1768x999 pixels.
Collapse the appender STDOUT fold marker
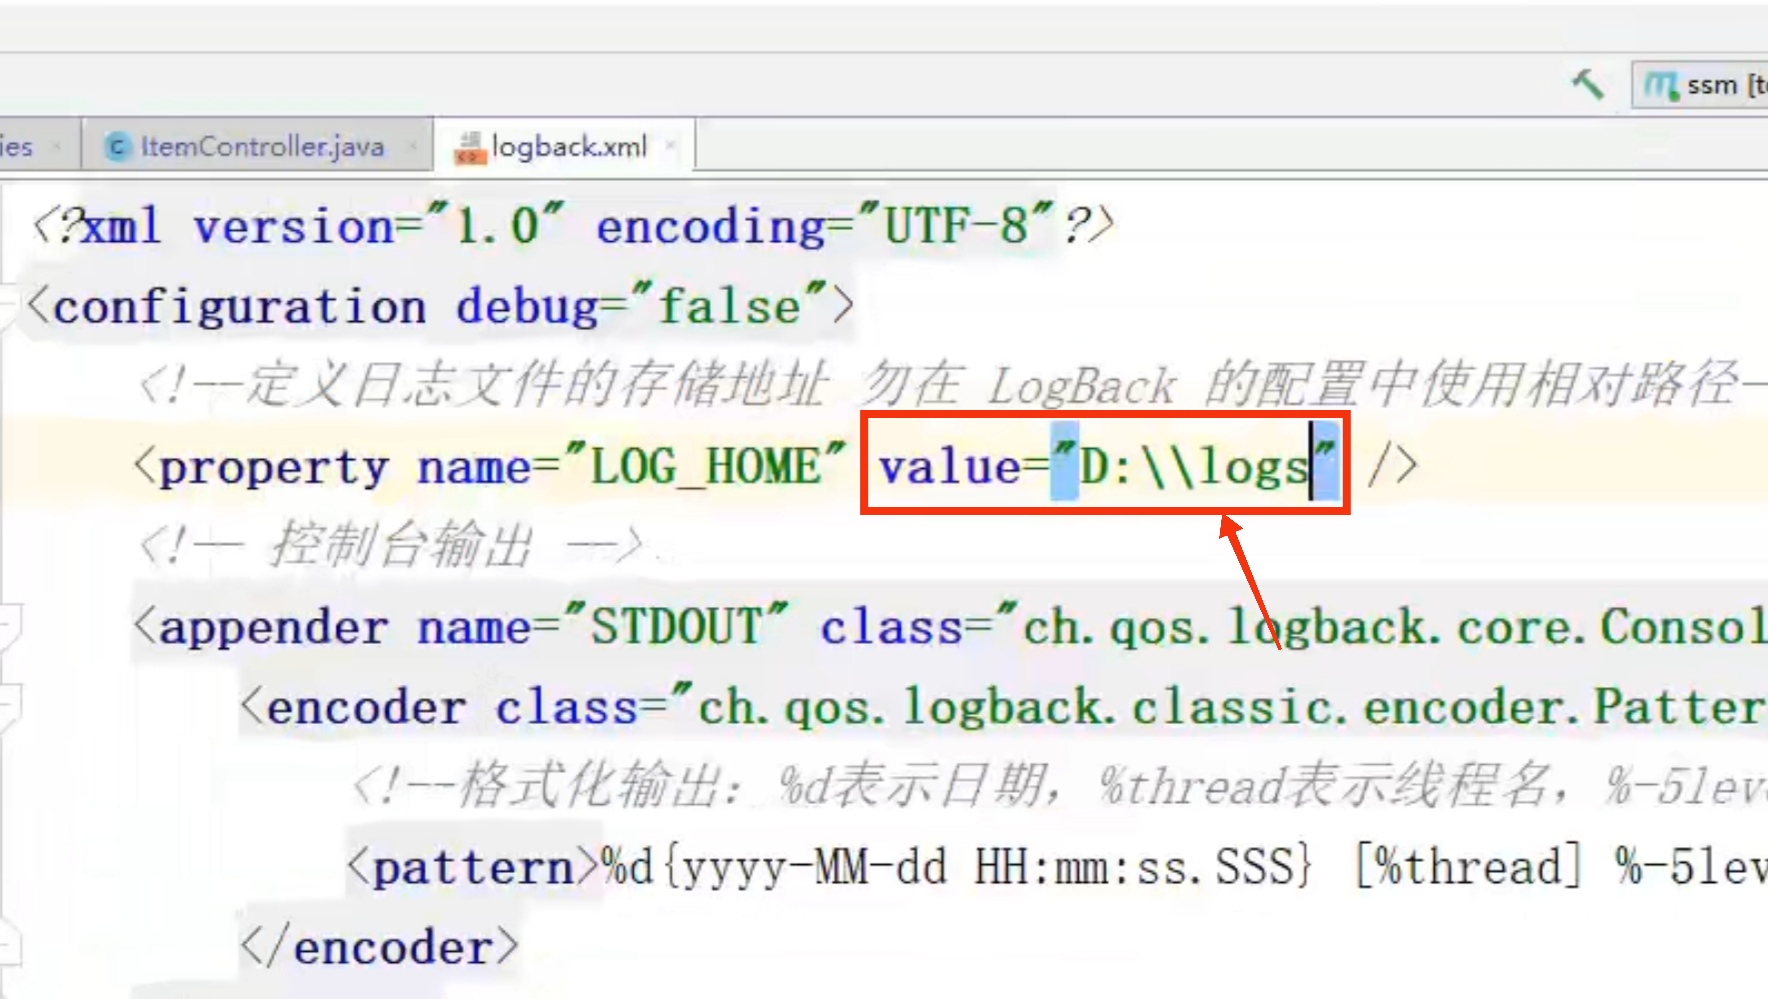tap(10, 626)
